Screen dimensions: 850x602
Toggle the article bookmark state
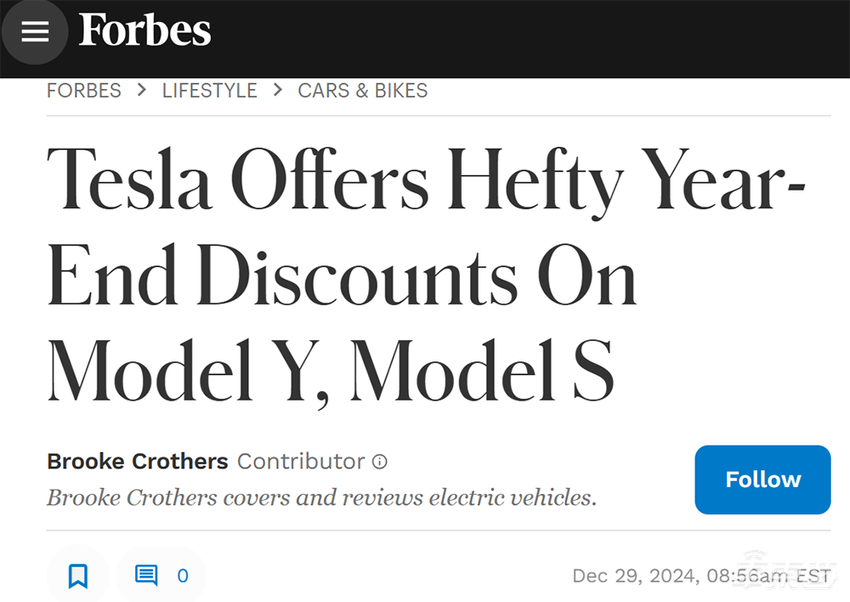pyautogui.click(x=77, y=575)
